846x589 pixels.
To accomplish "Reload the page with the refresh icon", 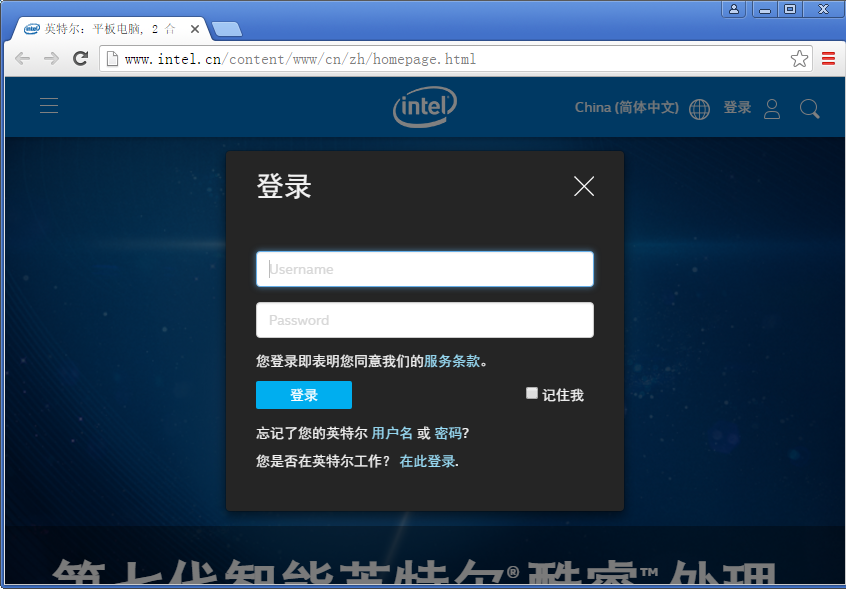I will (x=81, y=58).
